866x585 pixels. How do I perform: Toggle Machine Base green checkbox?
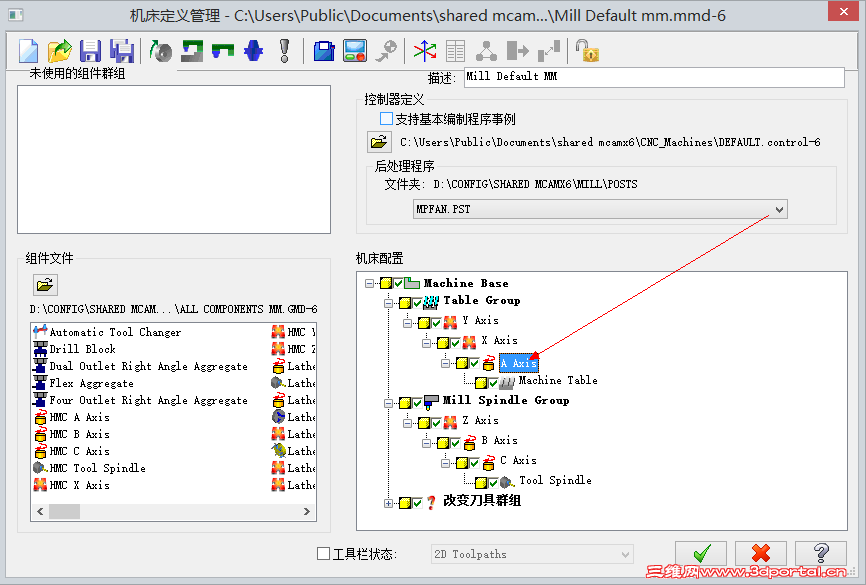click(x=398, y=283)
